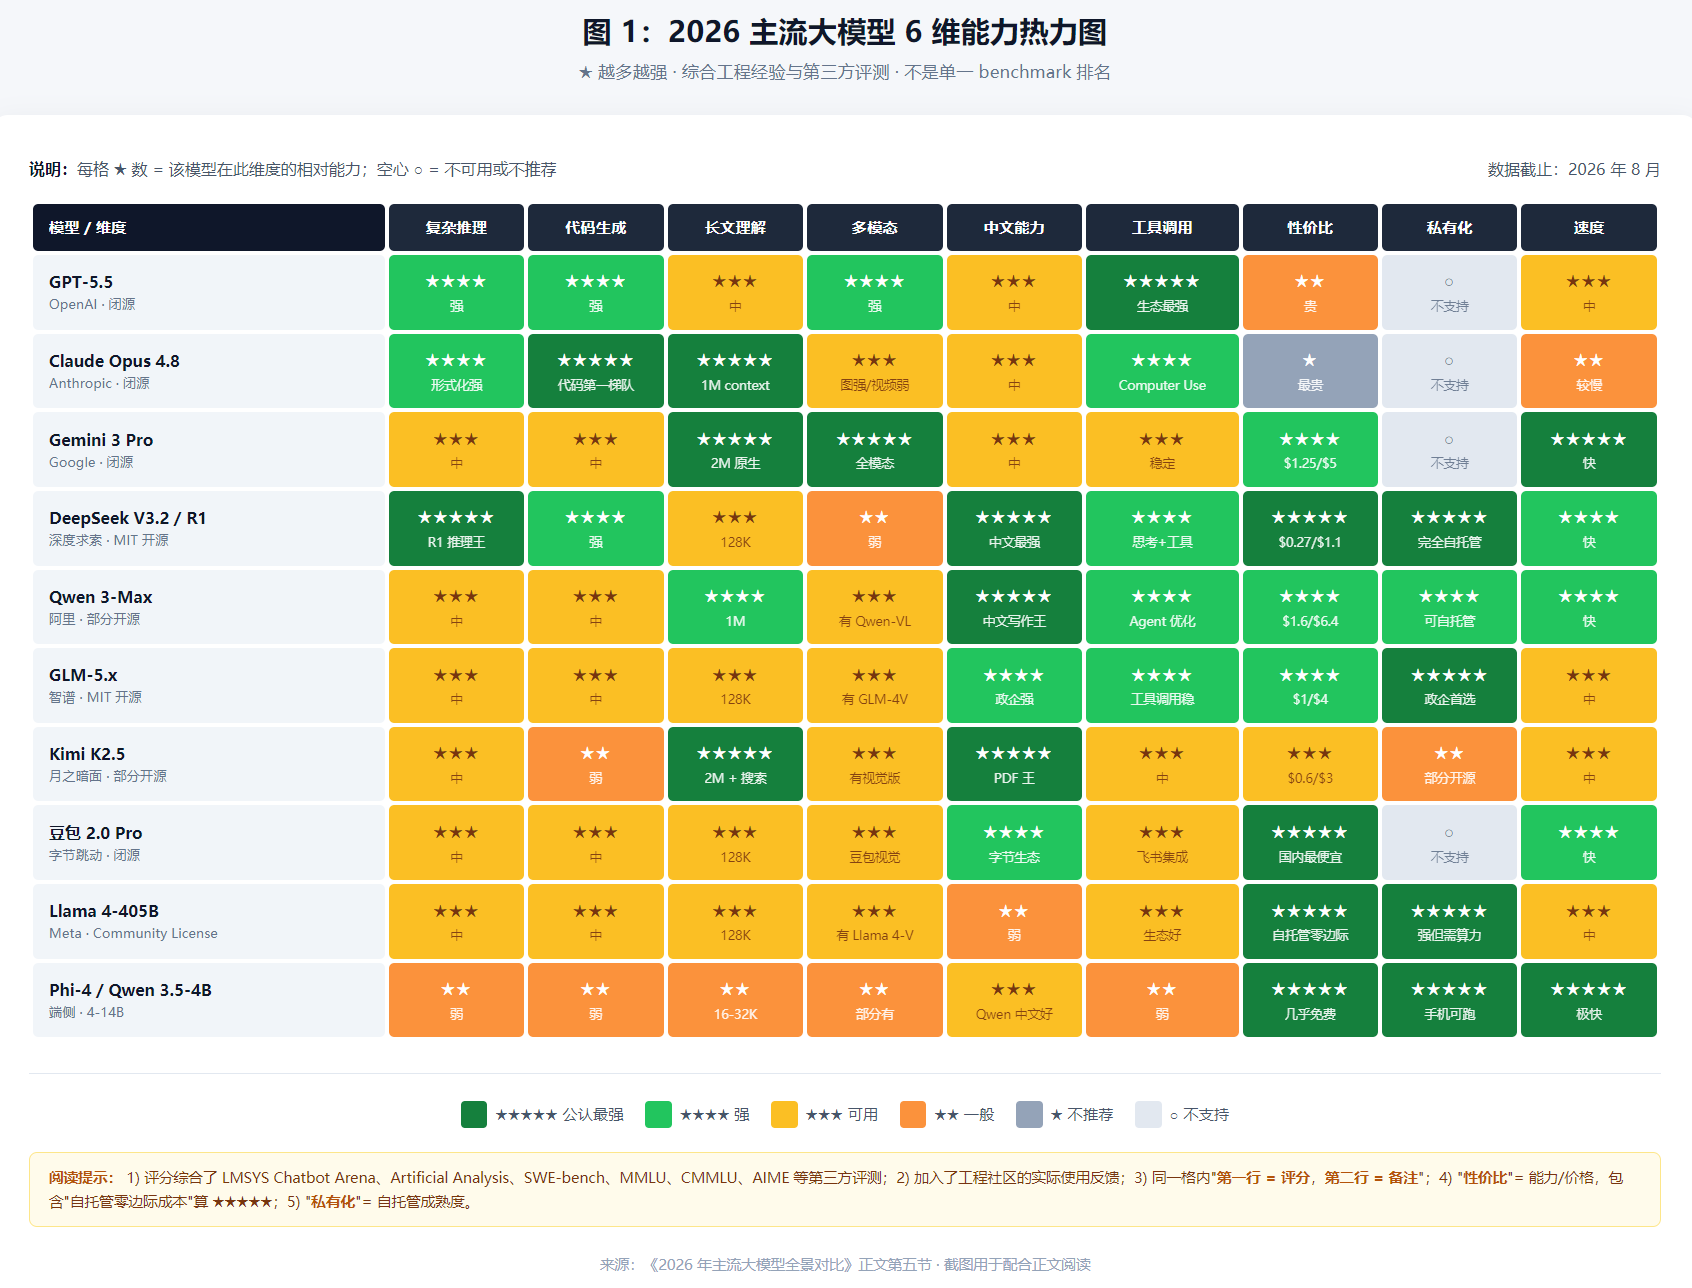
Task: Click the GLM-5.x row label
Action: [x=209, y=686]
